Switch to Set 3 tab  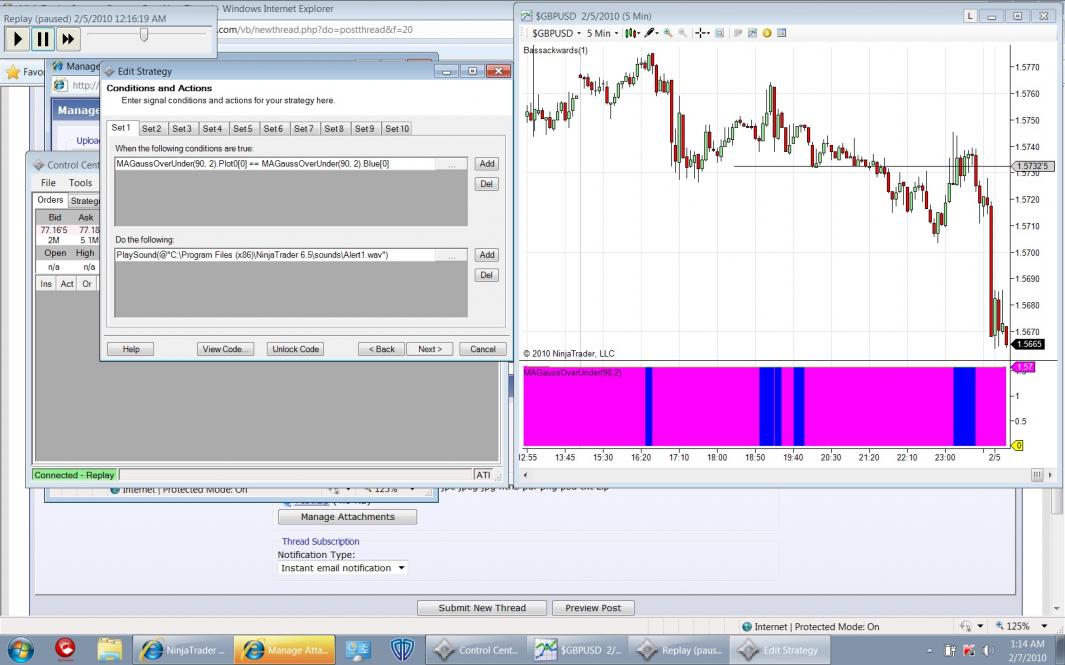pyautogui.click(x=181, y=128)
